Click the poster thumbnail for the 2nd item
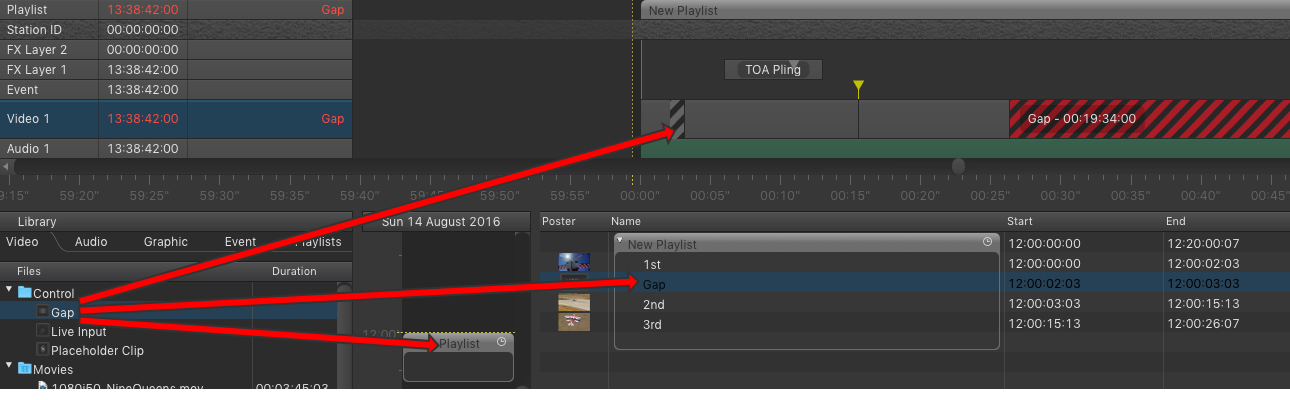 click(574, 302)
